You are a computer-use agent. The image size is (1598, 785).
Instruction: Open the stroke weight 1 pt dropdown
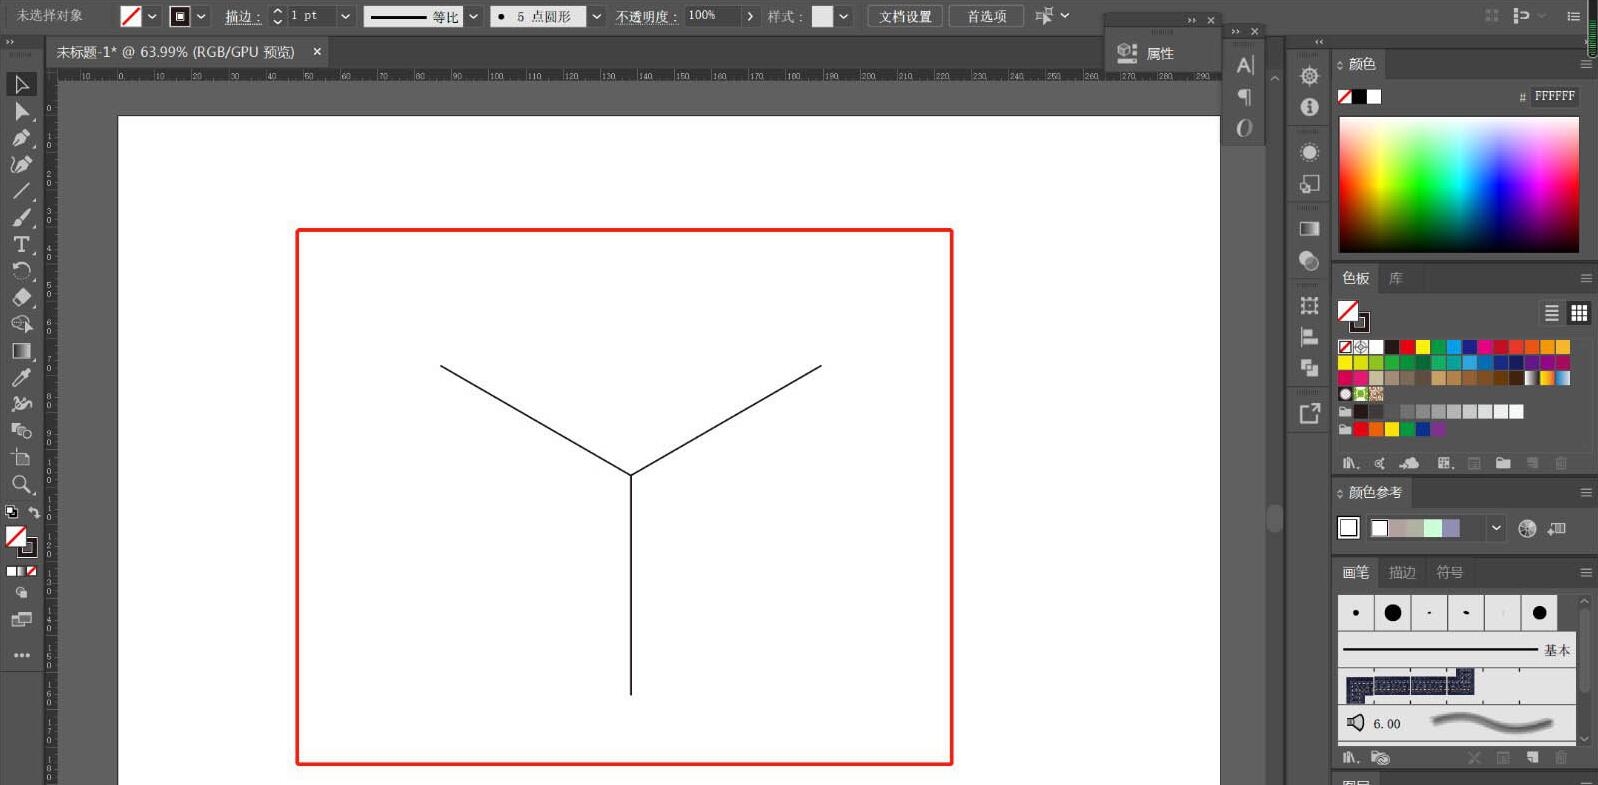pyautogui.click(x=345, y=16)
